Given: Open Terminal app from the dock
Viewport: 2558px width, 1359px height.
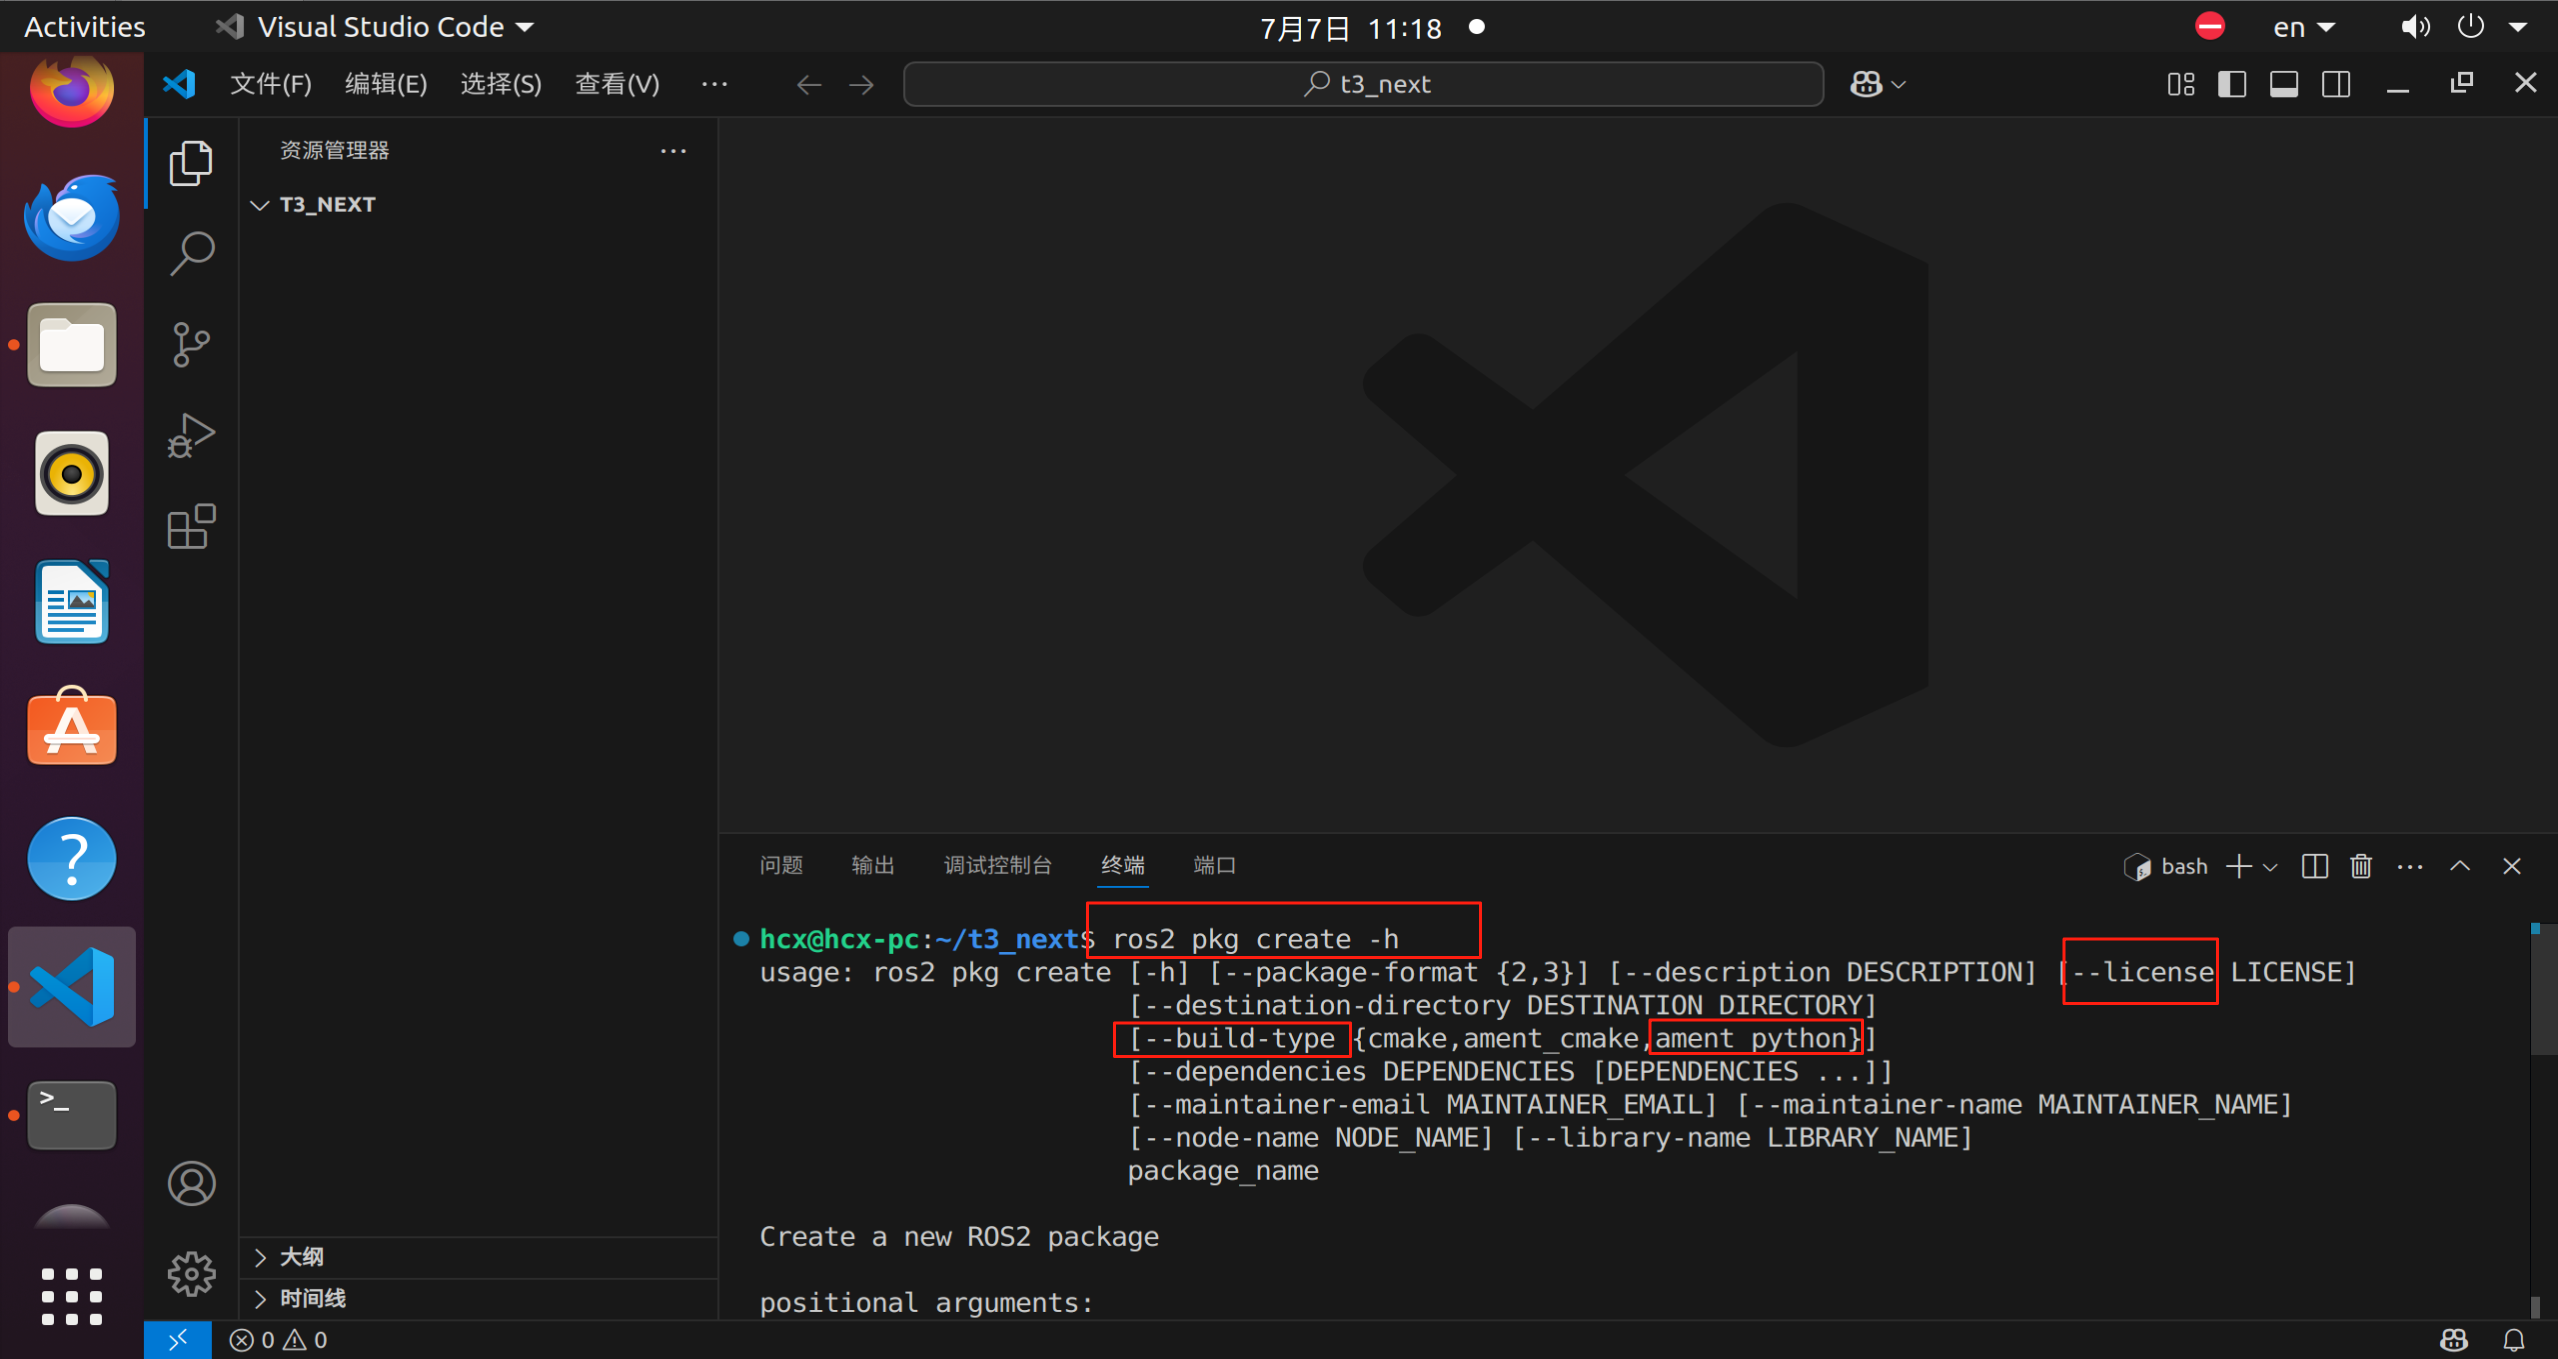Looking at the screenshot, I should click(x=72, y=1114).
